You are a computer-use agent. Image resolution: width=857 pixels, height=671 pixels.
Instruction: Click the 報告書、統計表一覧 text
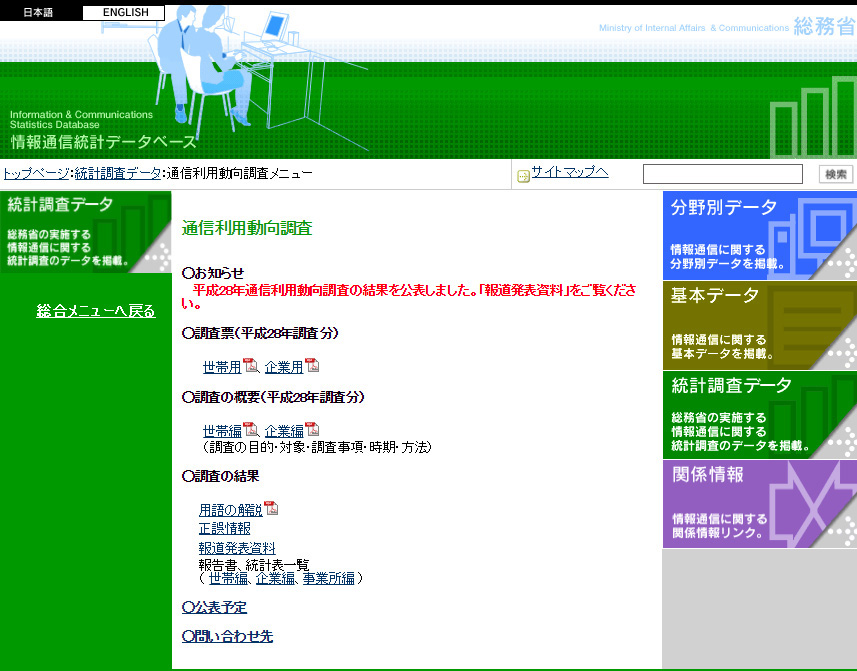click(254, 564)
